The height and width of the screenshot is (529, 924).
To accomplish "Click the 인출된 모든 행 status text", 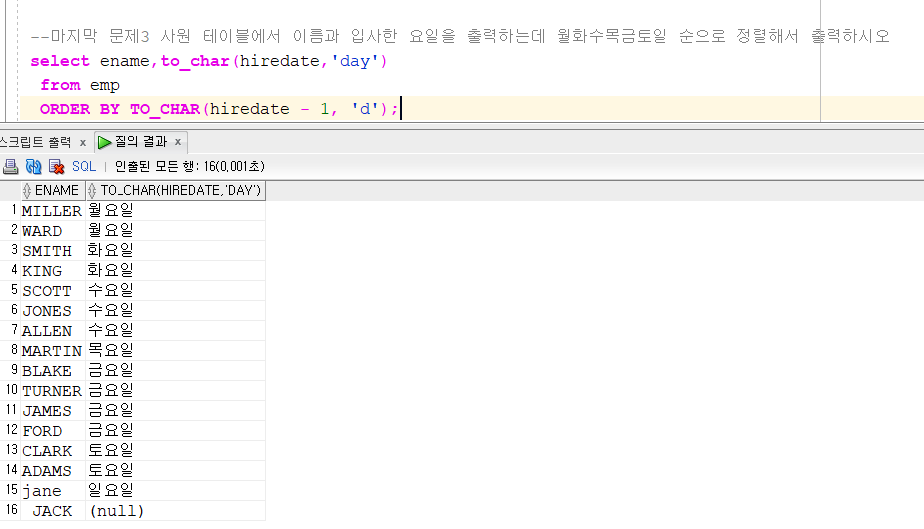I will [189, 167].
